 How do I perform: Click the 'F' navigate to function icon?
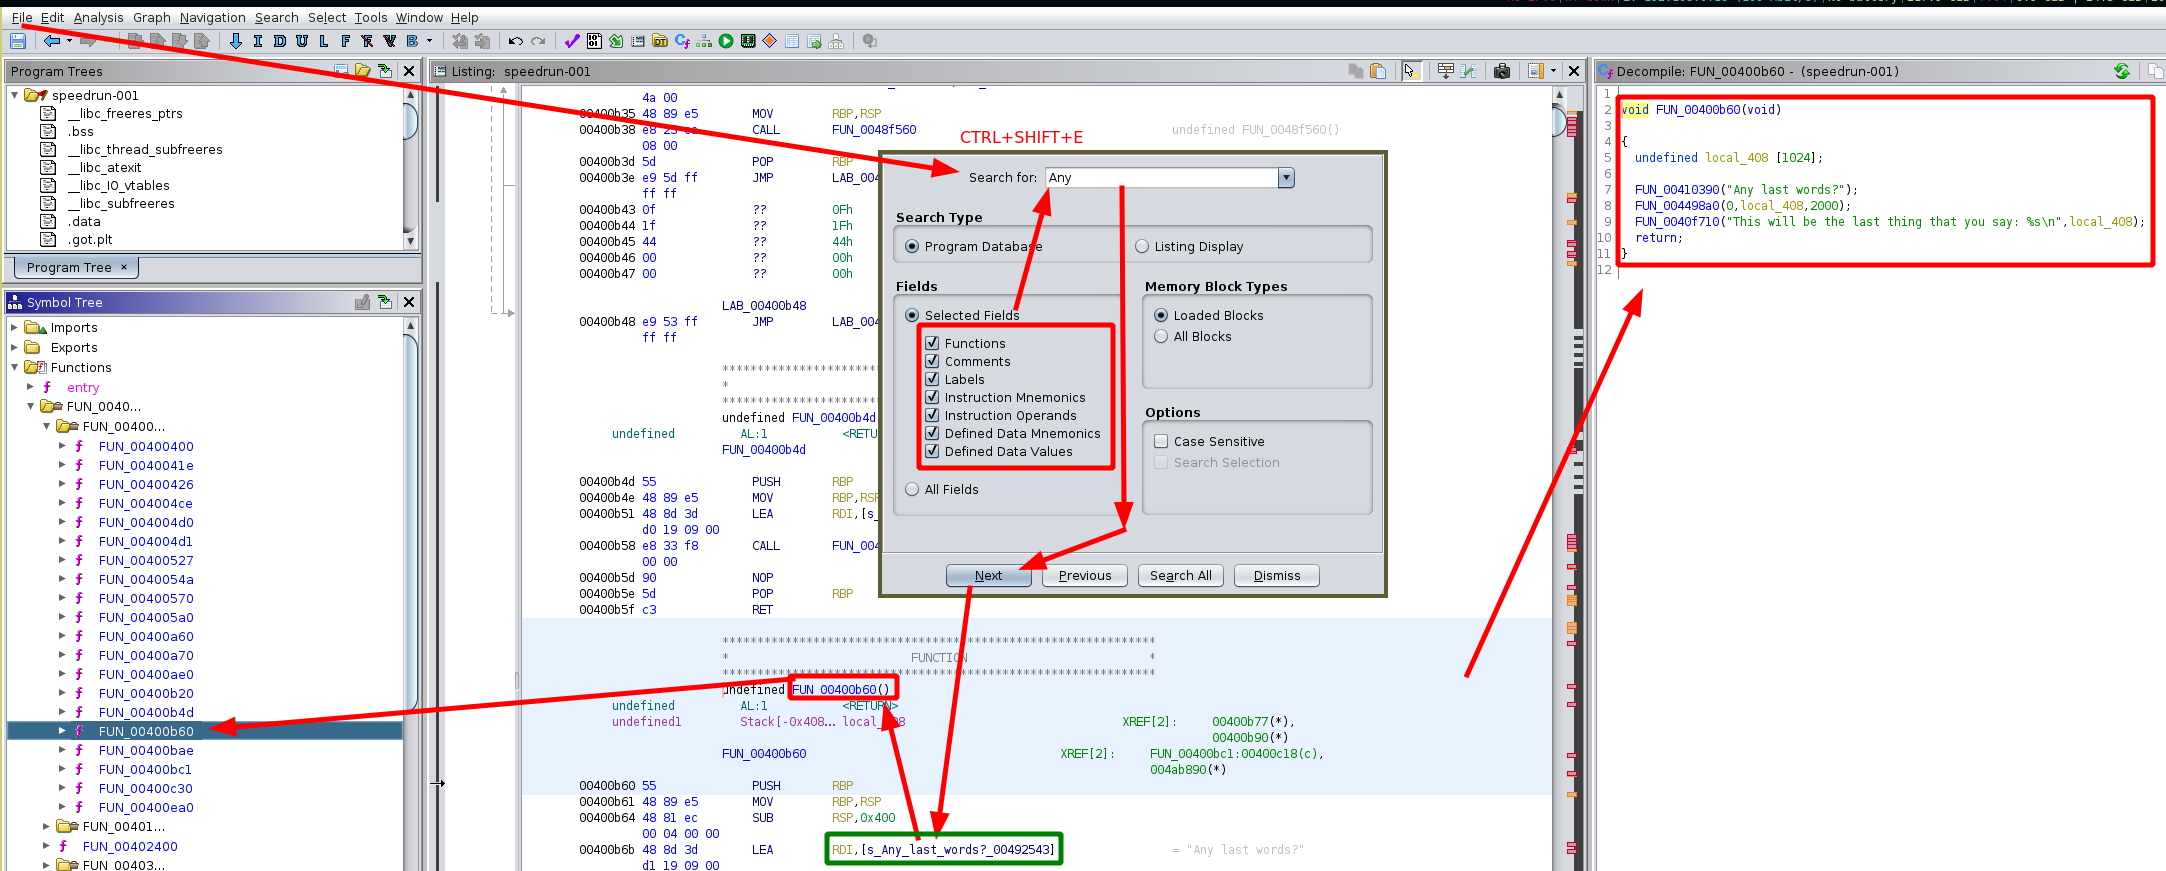point(346,41)
